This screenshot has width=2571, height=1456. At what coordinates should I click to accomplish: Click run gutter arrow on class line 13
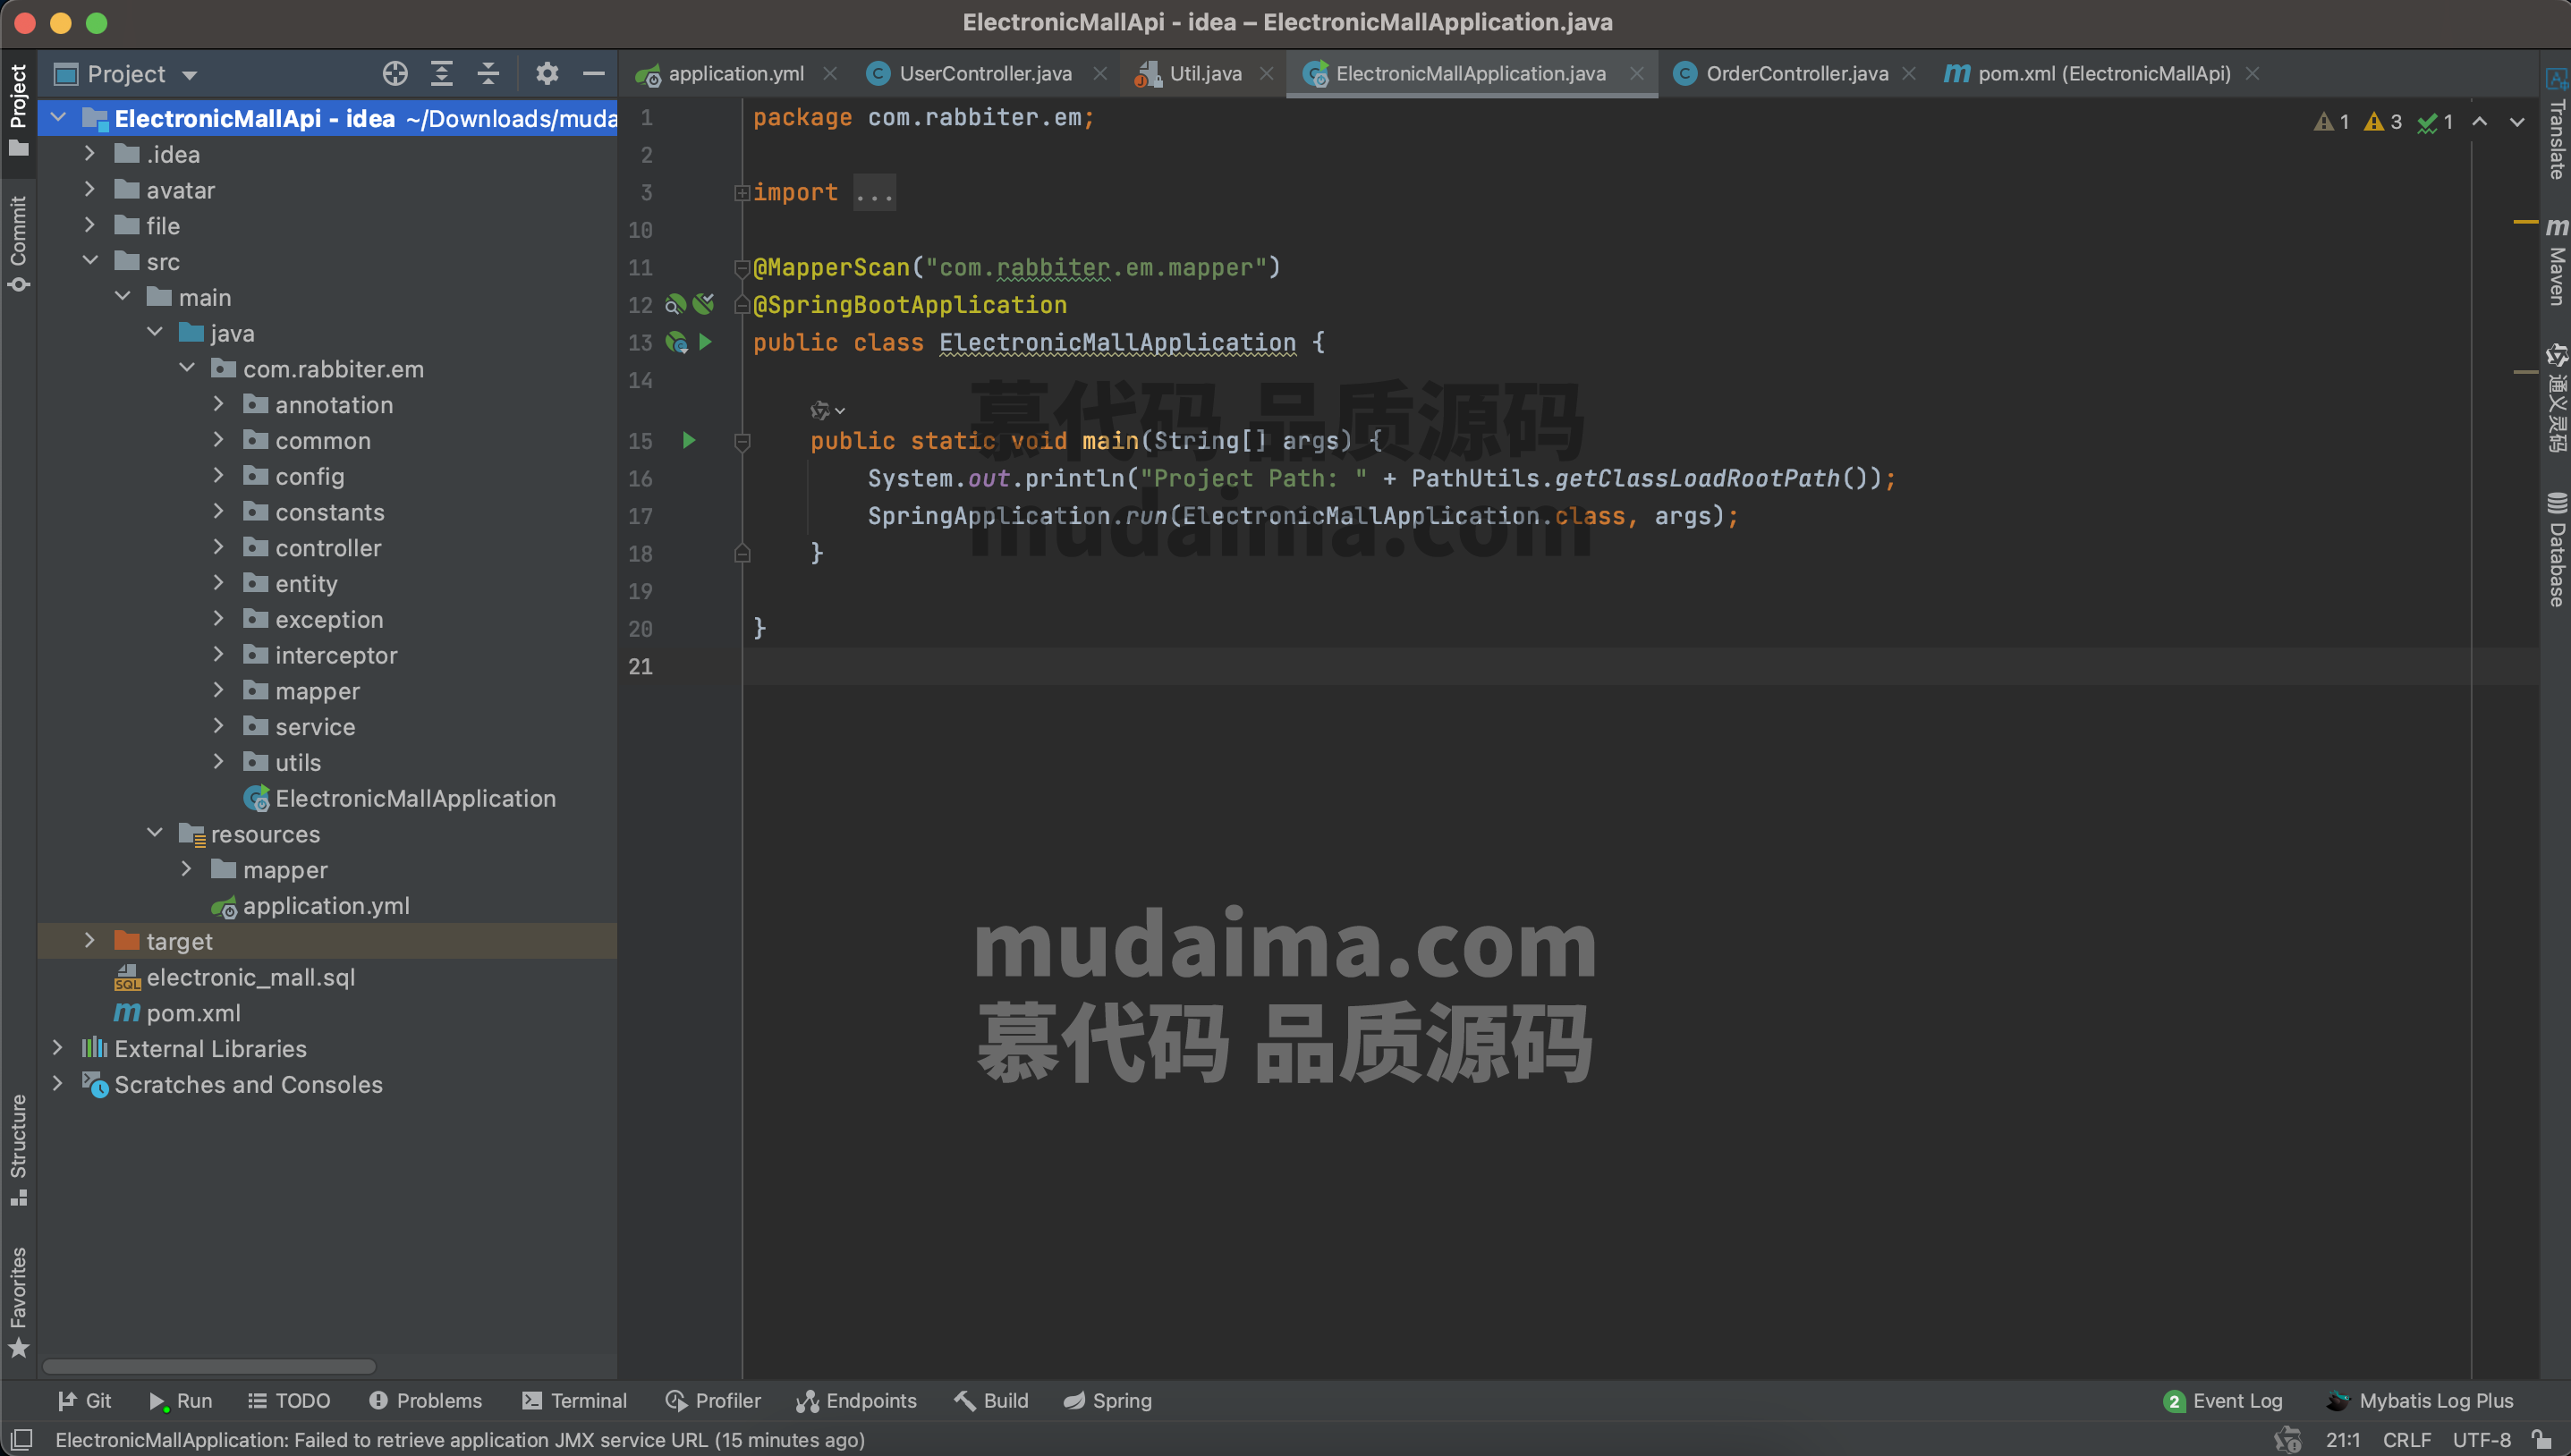[x=705, y=342]
